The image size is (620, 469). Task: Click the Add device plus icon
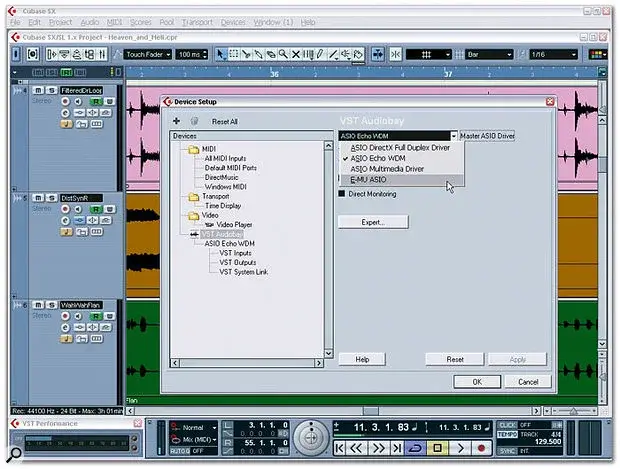(177, 121)
